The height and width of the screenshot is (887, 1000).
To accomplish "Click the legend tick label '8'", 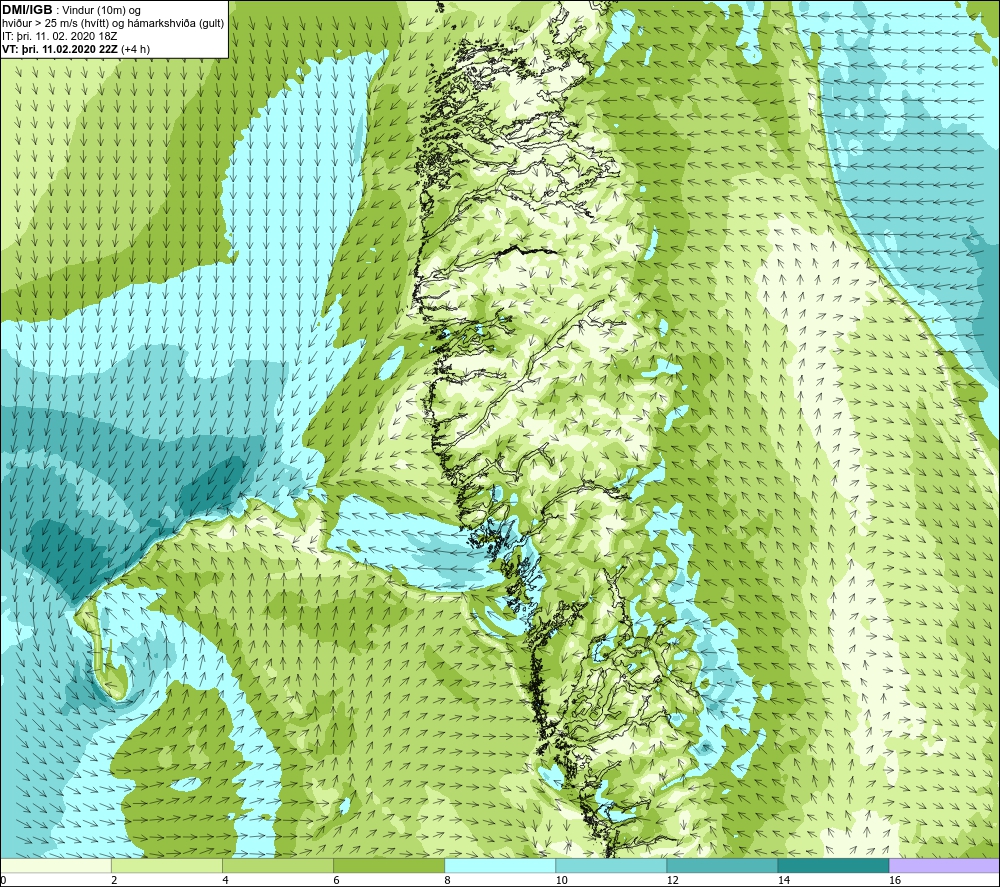I will click(446, 881).
